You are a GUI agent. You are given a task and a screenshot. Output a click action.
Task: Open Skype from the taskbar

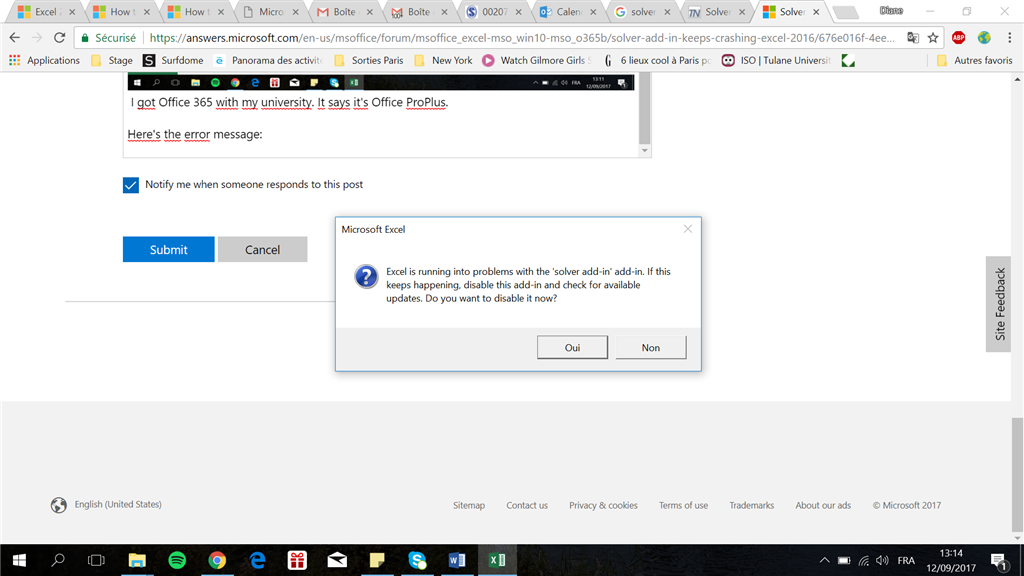pos(417,560)
